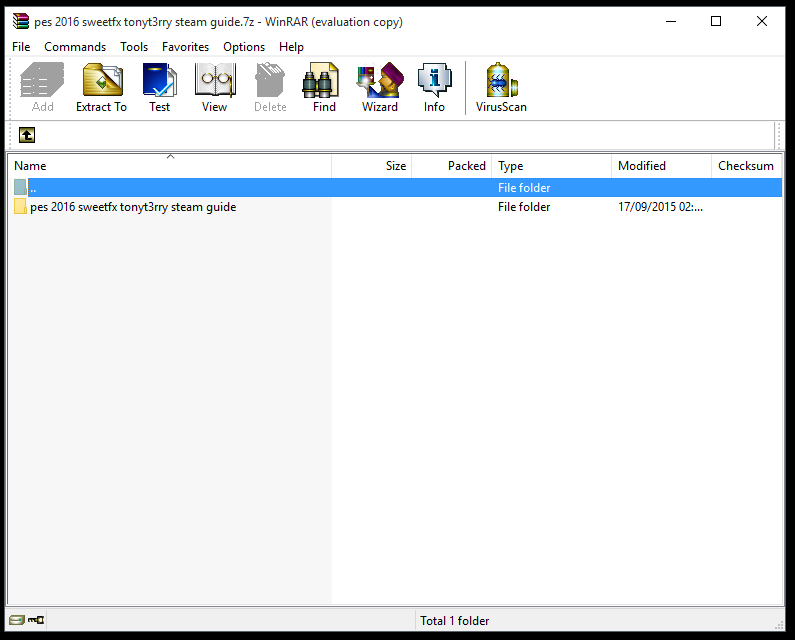The height and width of the screenshot is (640, 795).
Task: Open the Commands menu
Action: [75, 47]
